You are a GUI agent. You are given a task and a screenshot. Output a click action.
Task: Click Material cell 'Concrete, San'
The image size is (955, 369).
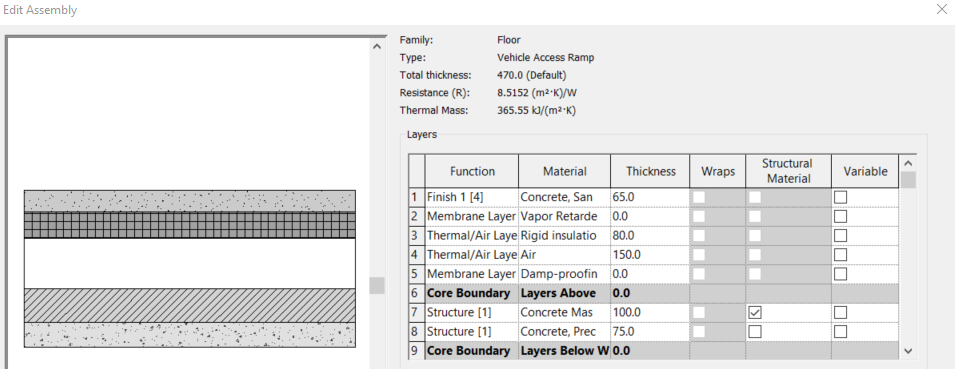pyautogui.click(x=565, y=197)
